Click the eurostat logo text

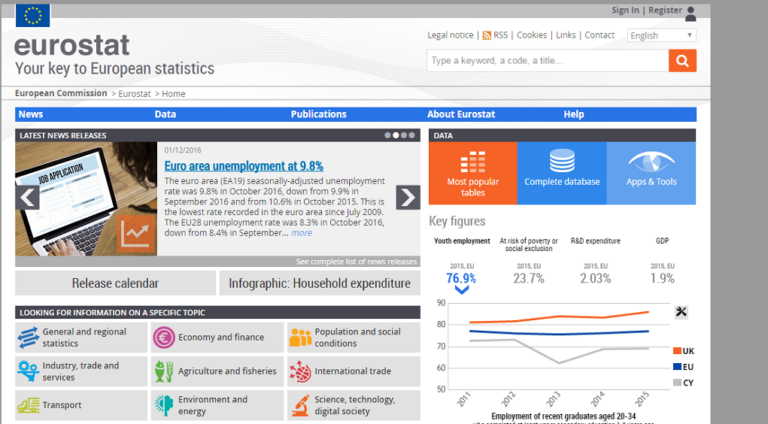pyautogui.click(x=72, y=46)
